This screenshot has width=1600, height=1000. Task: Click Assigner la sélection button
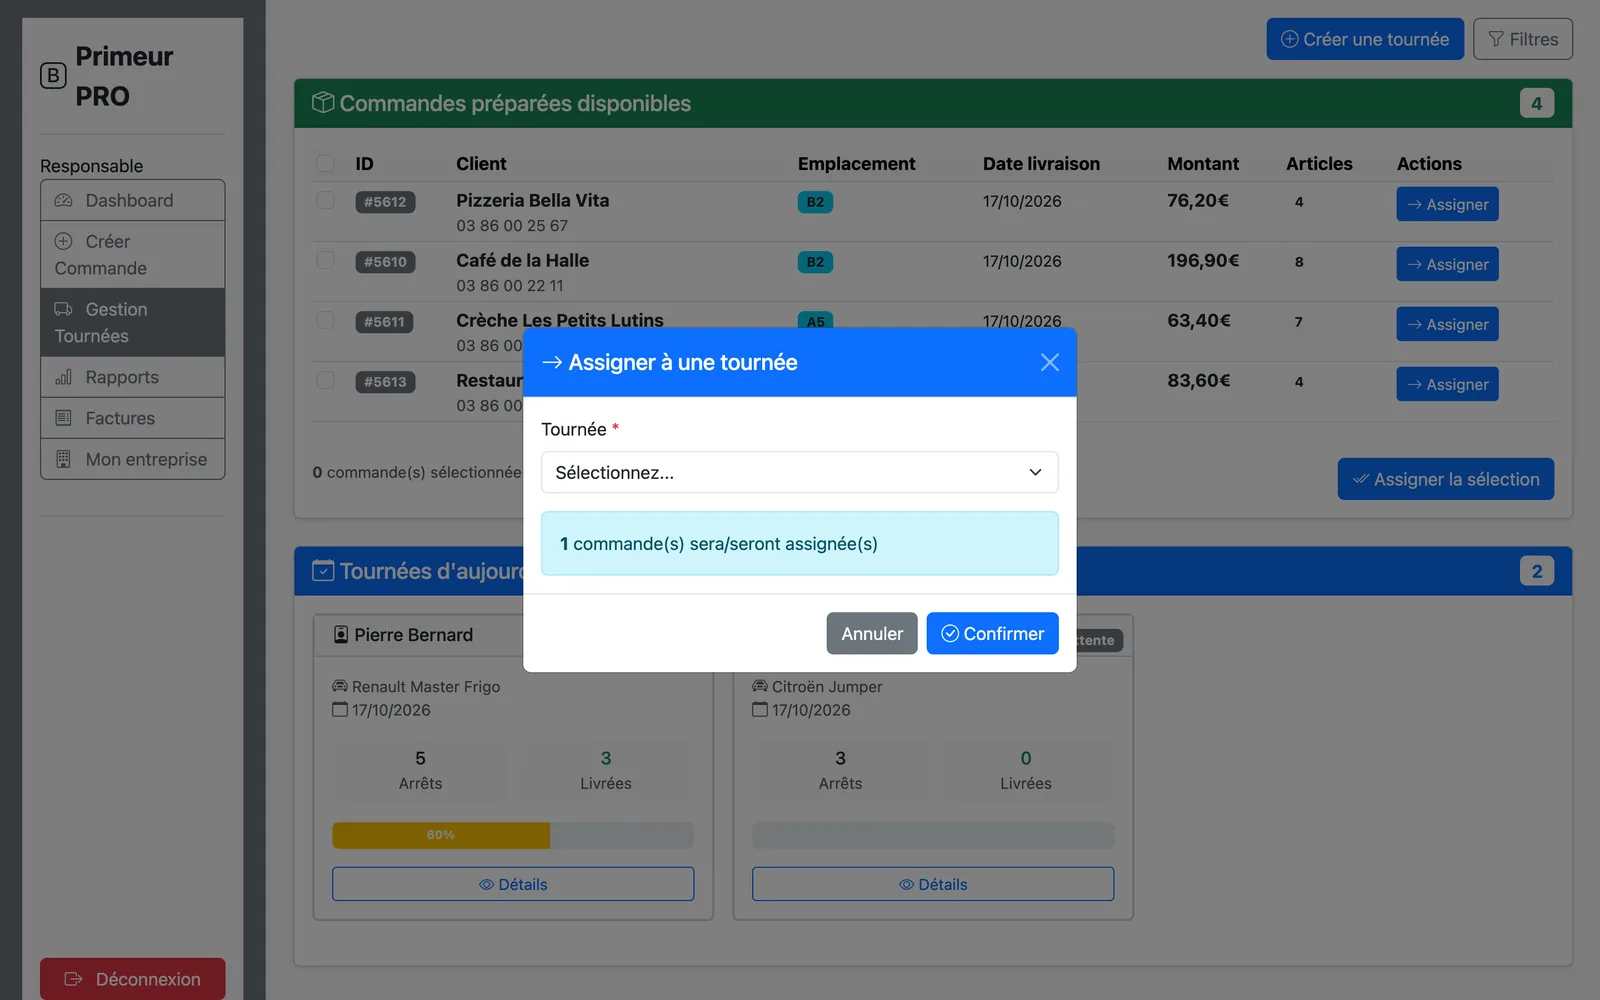point(1446,479)
